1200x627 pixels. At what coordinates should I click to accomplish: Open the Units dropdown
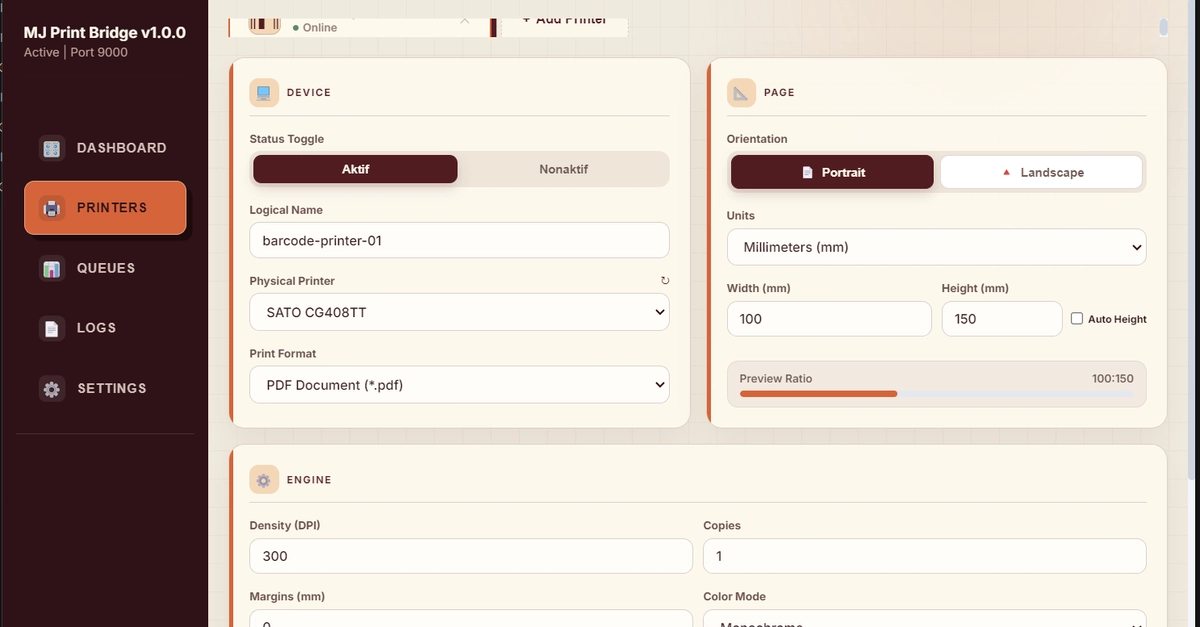(936, 247)
